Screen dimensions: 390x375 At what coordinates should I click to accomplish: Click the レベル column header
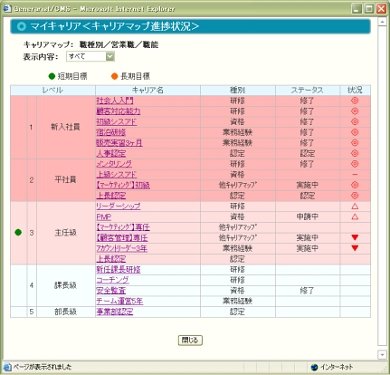(x=53, y=90)
